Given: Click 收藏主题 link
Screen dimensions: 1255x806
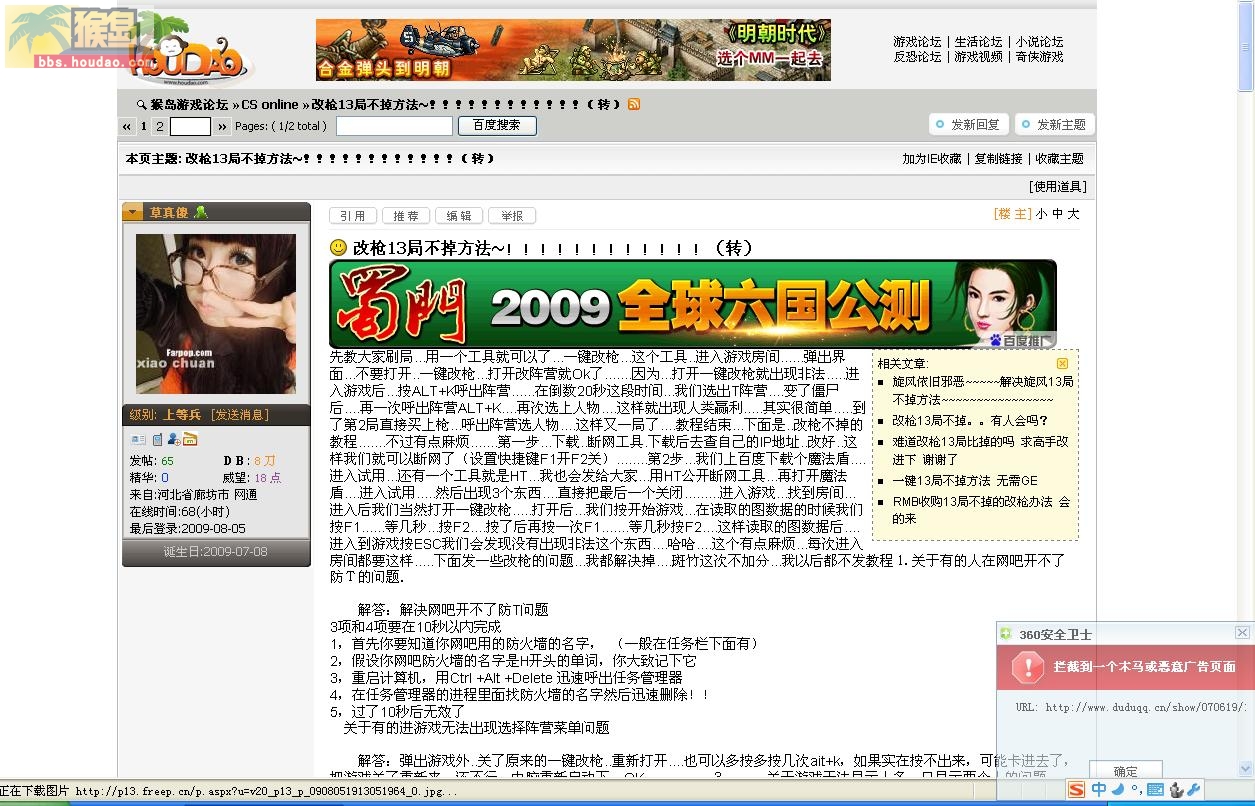Looking at the screenshot, I should click(x=1060, y=159).
